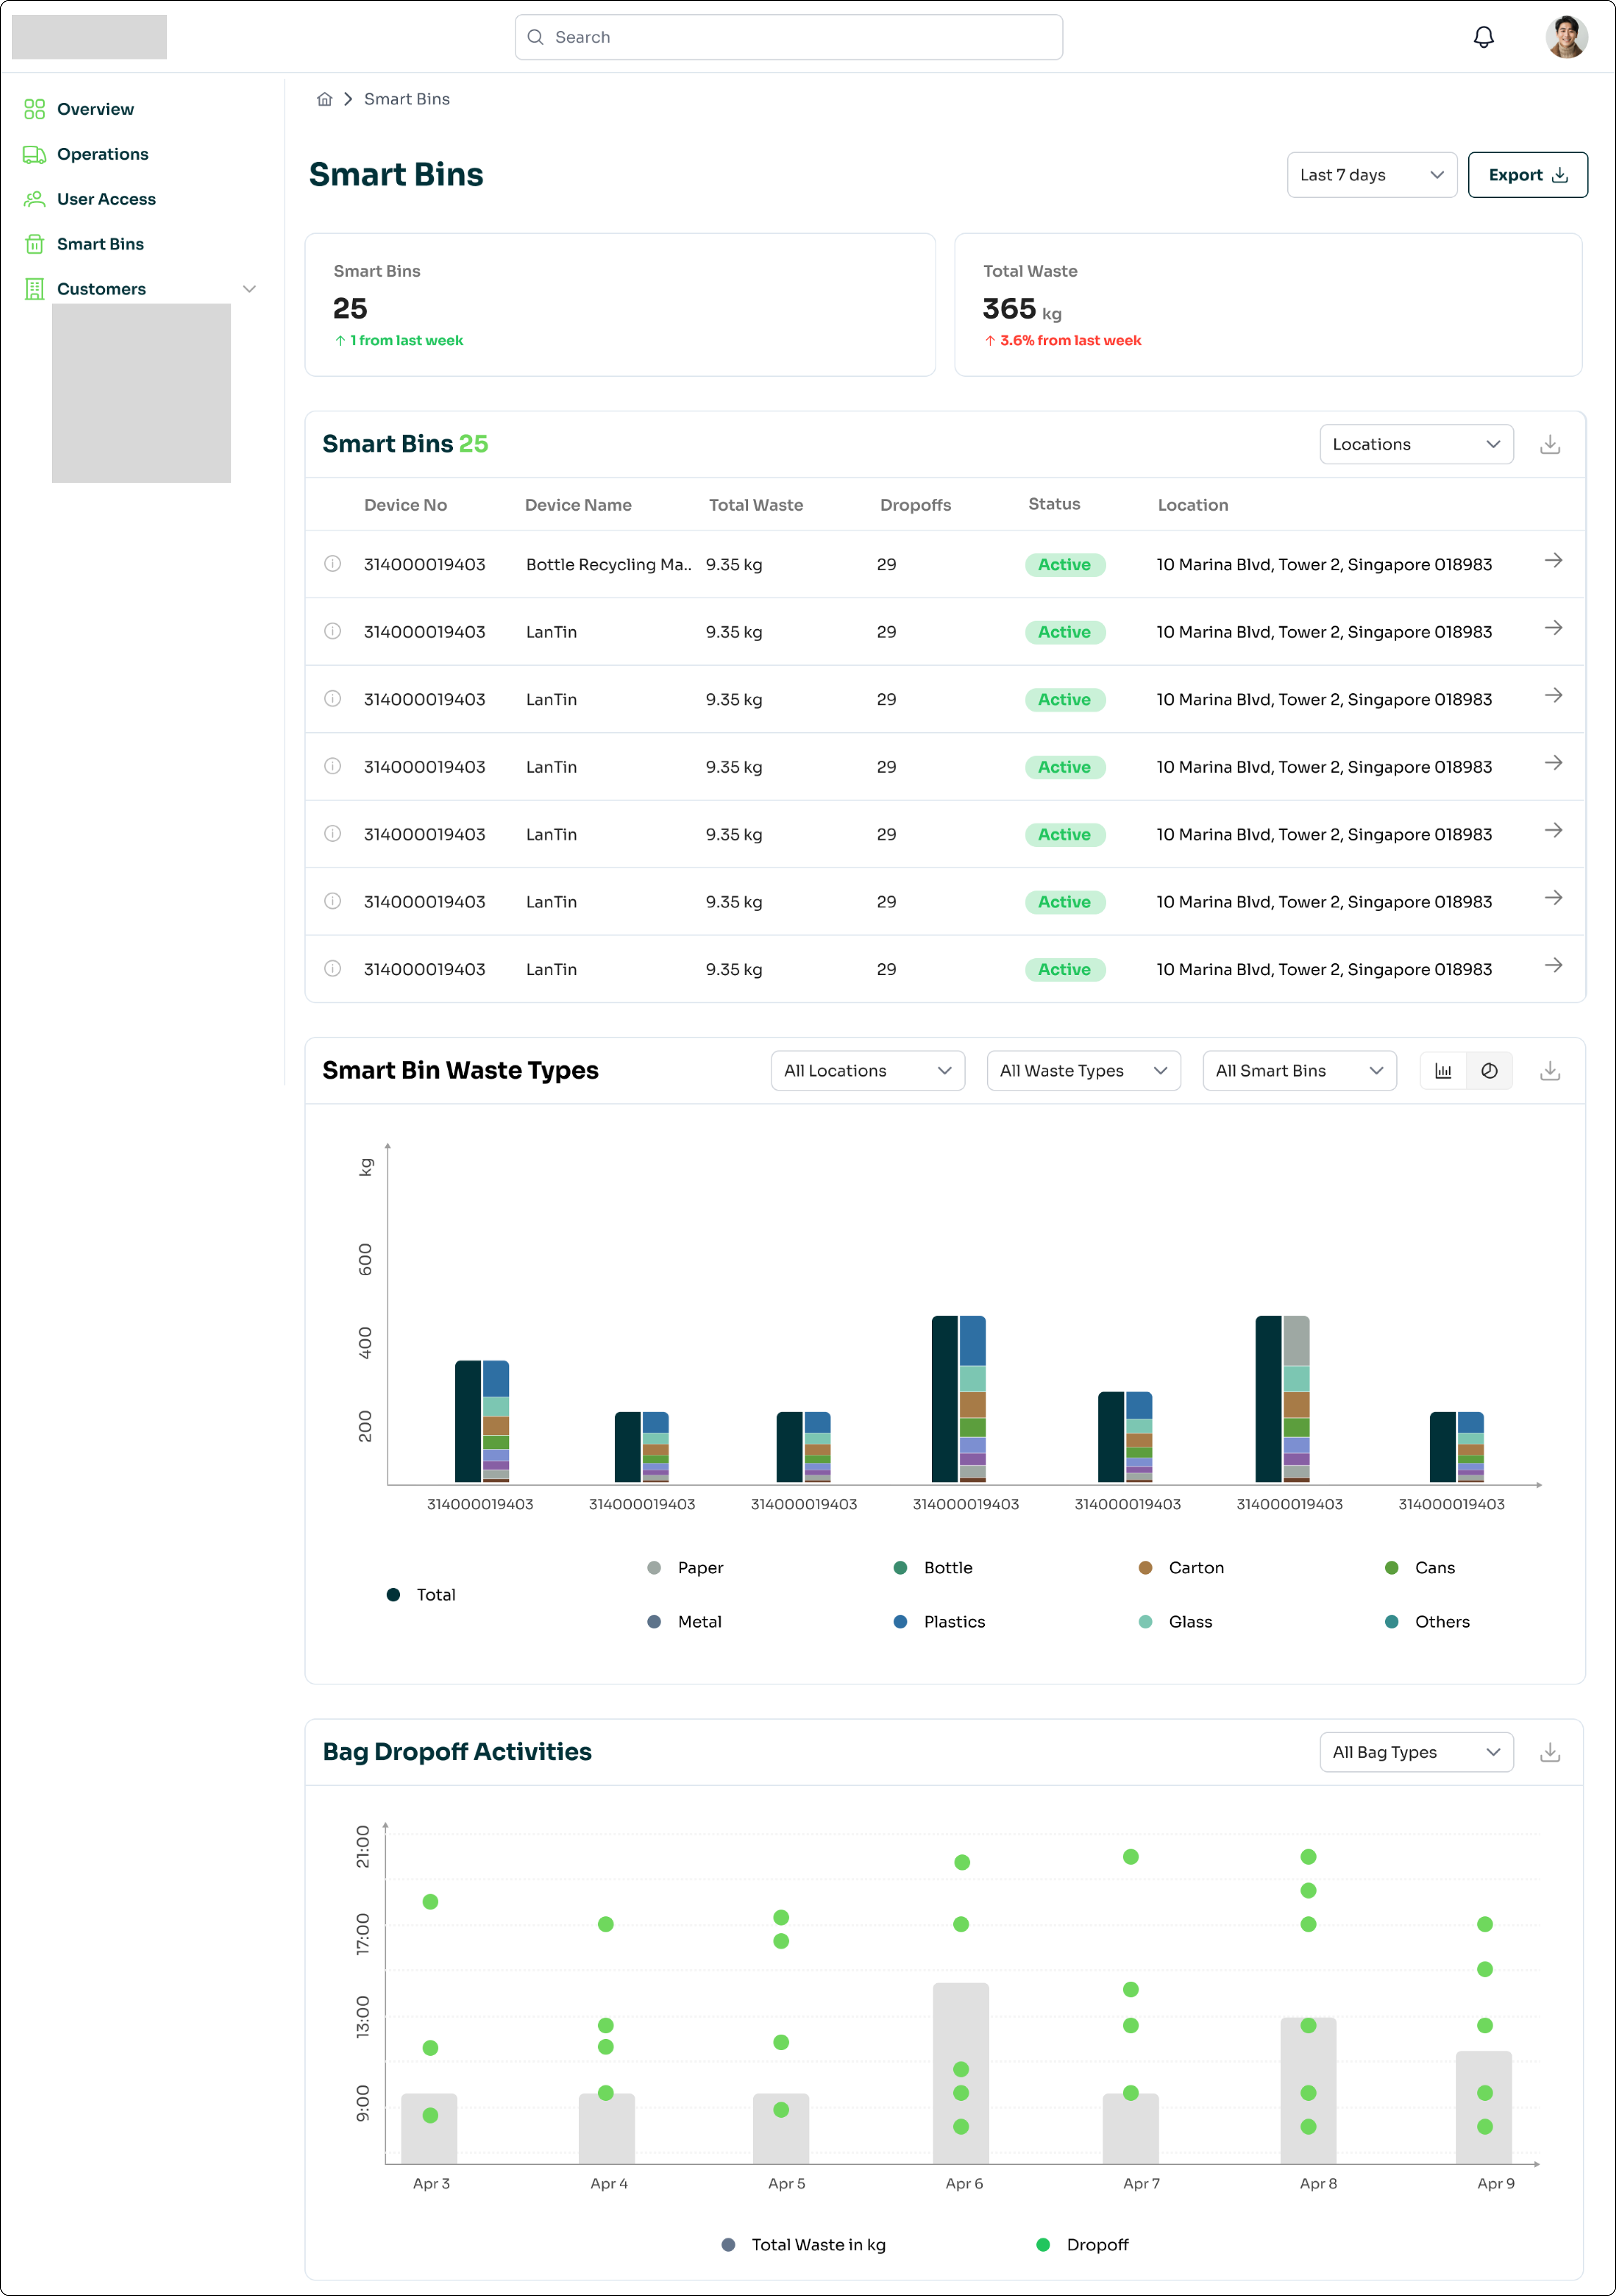
Task: Click the Apr 3 total waste bar
Action: [429, 2129]
